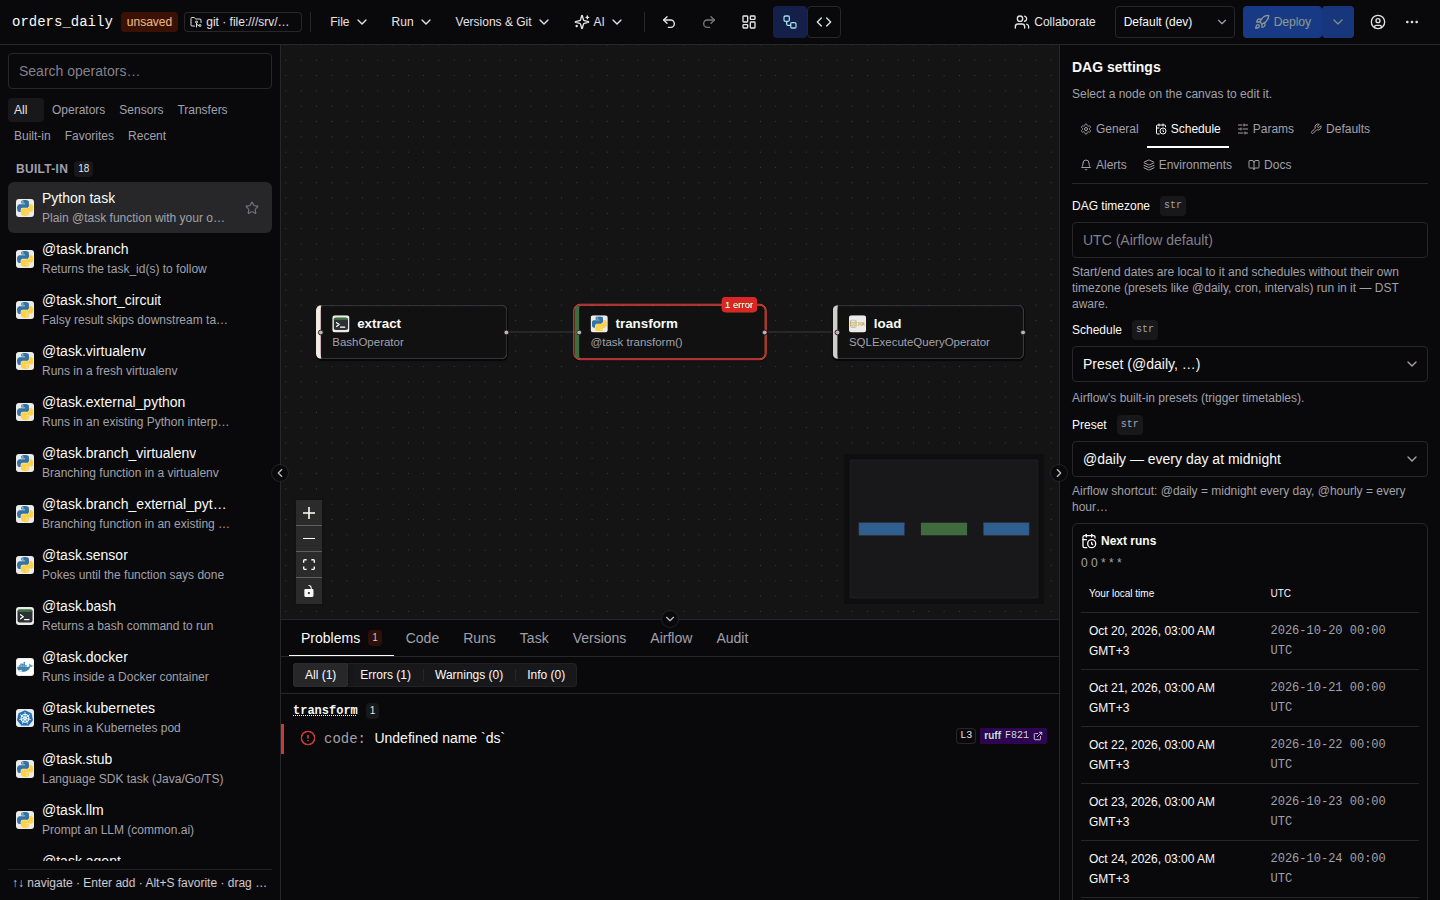Click the undo arrow icon
1440x900 pixels.
669,22
